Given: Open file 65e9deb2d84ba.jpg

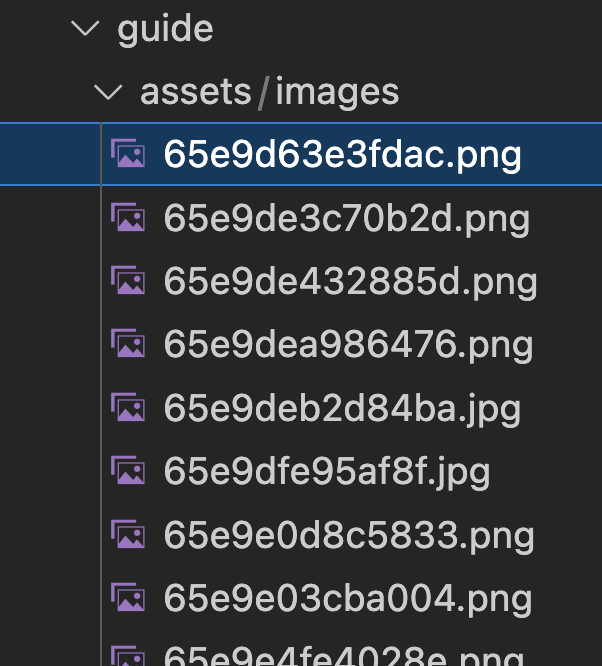Looking at the screenshot, I should coord(342,409).
